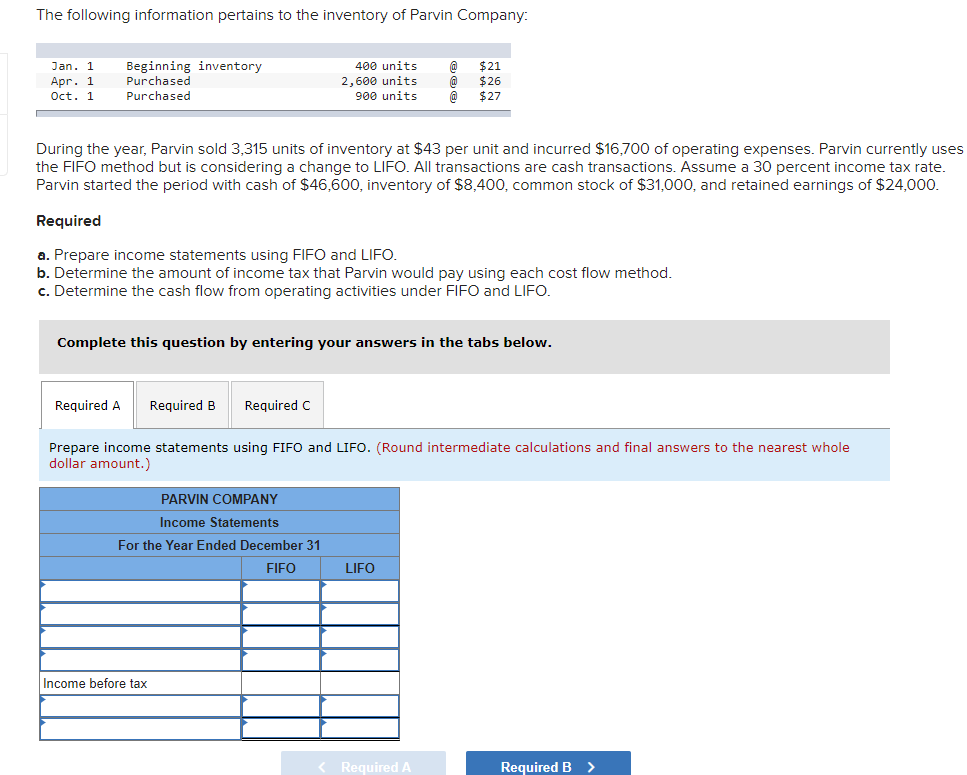Click the For the Year Ended December 31 heading

219,545
